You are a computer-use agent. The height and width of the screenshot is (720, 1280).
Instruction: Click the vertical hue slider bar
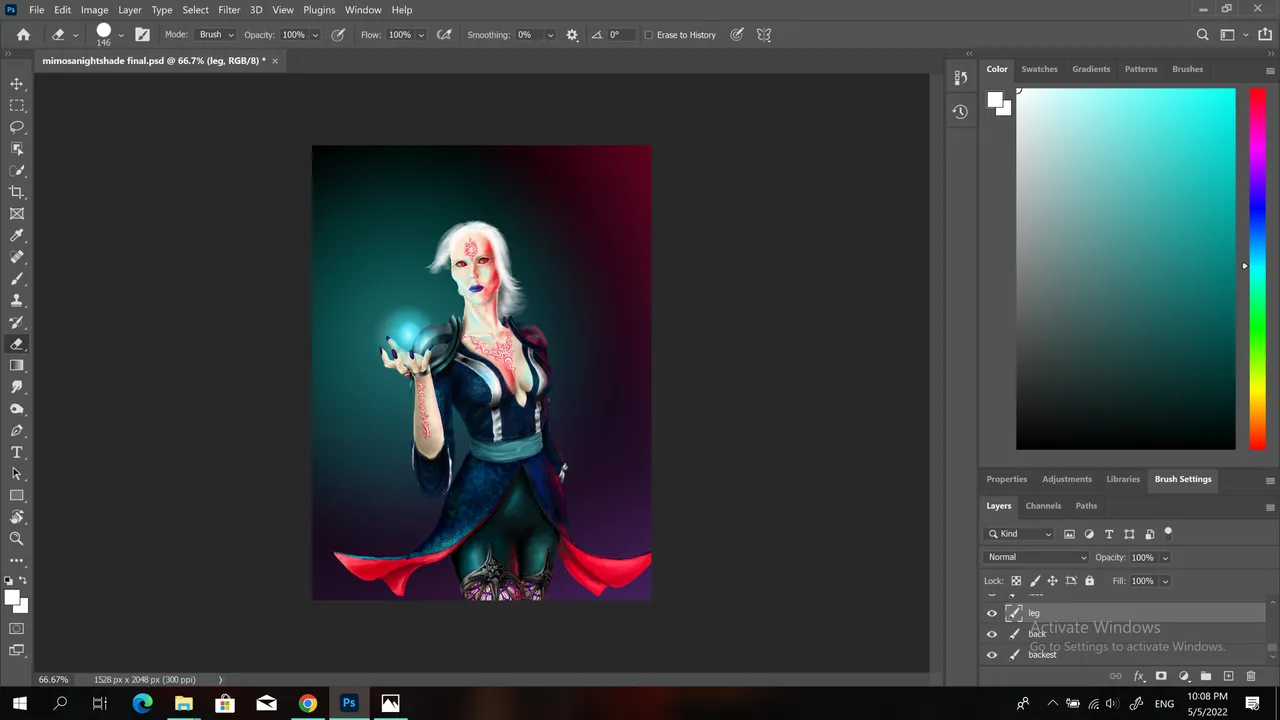[1258, 269]
